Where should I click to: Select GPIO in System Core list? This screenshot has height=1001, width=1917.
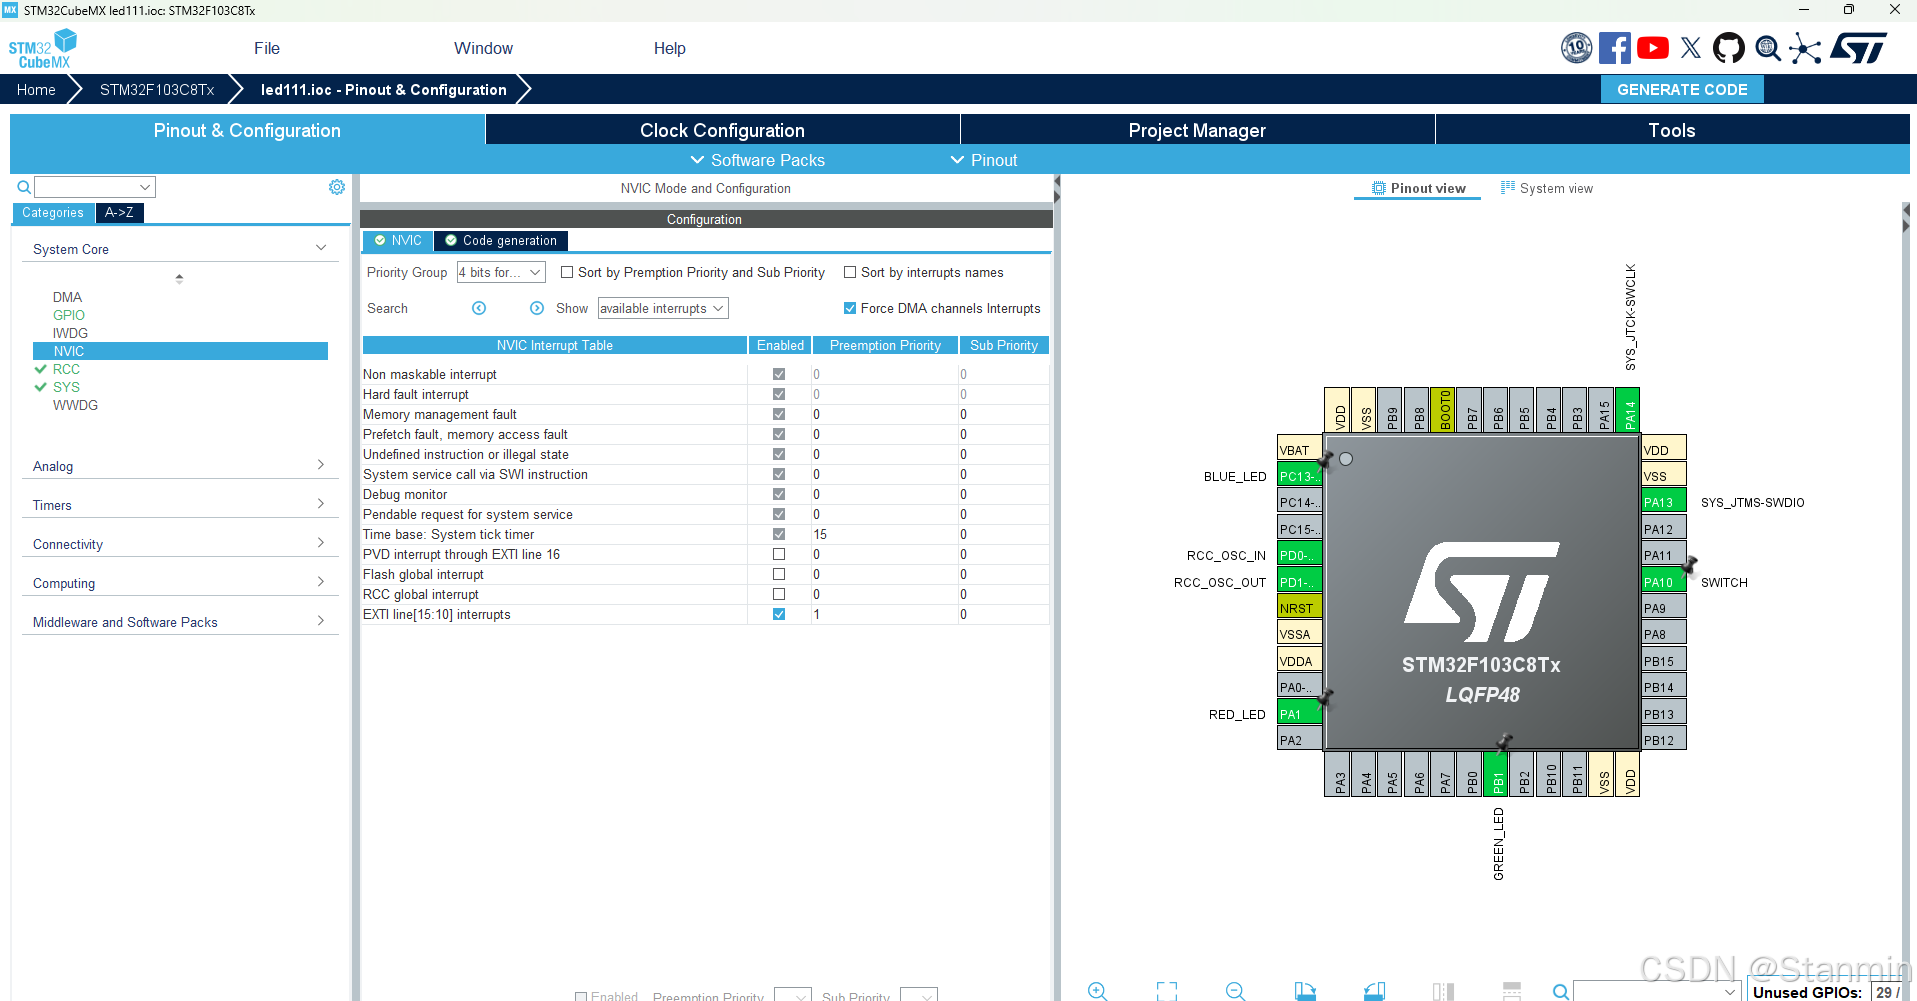coord(69,315)
